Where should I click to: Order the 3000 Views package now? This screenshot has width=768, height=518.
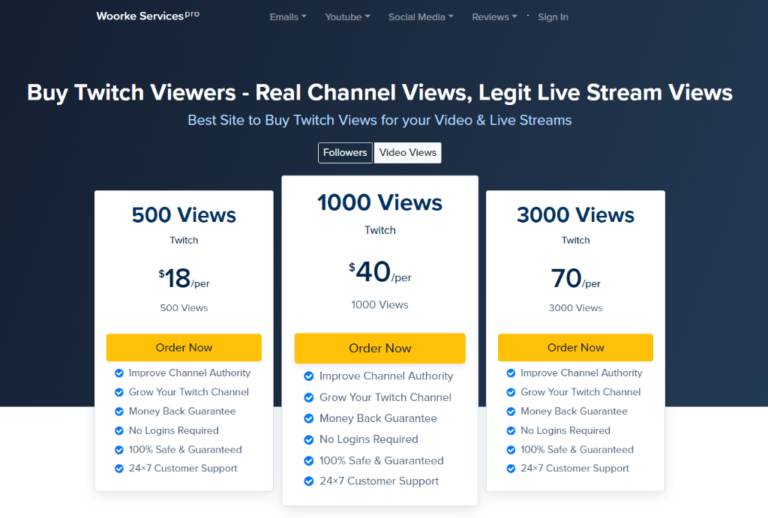pyautogui.click(x=576, y=348)
